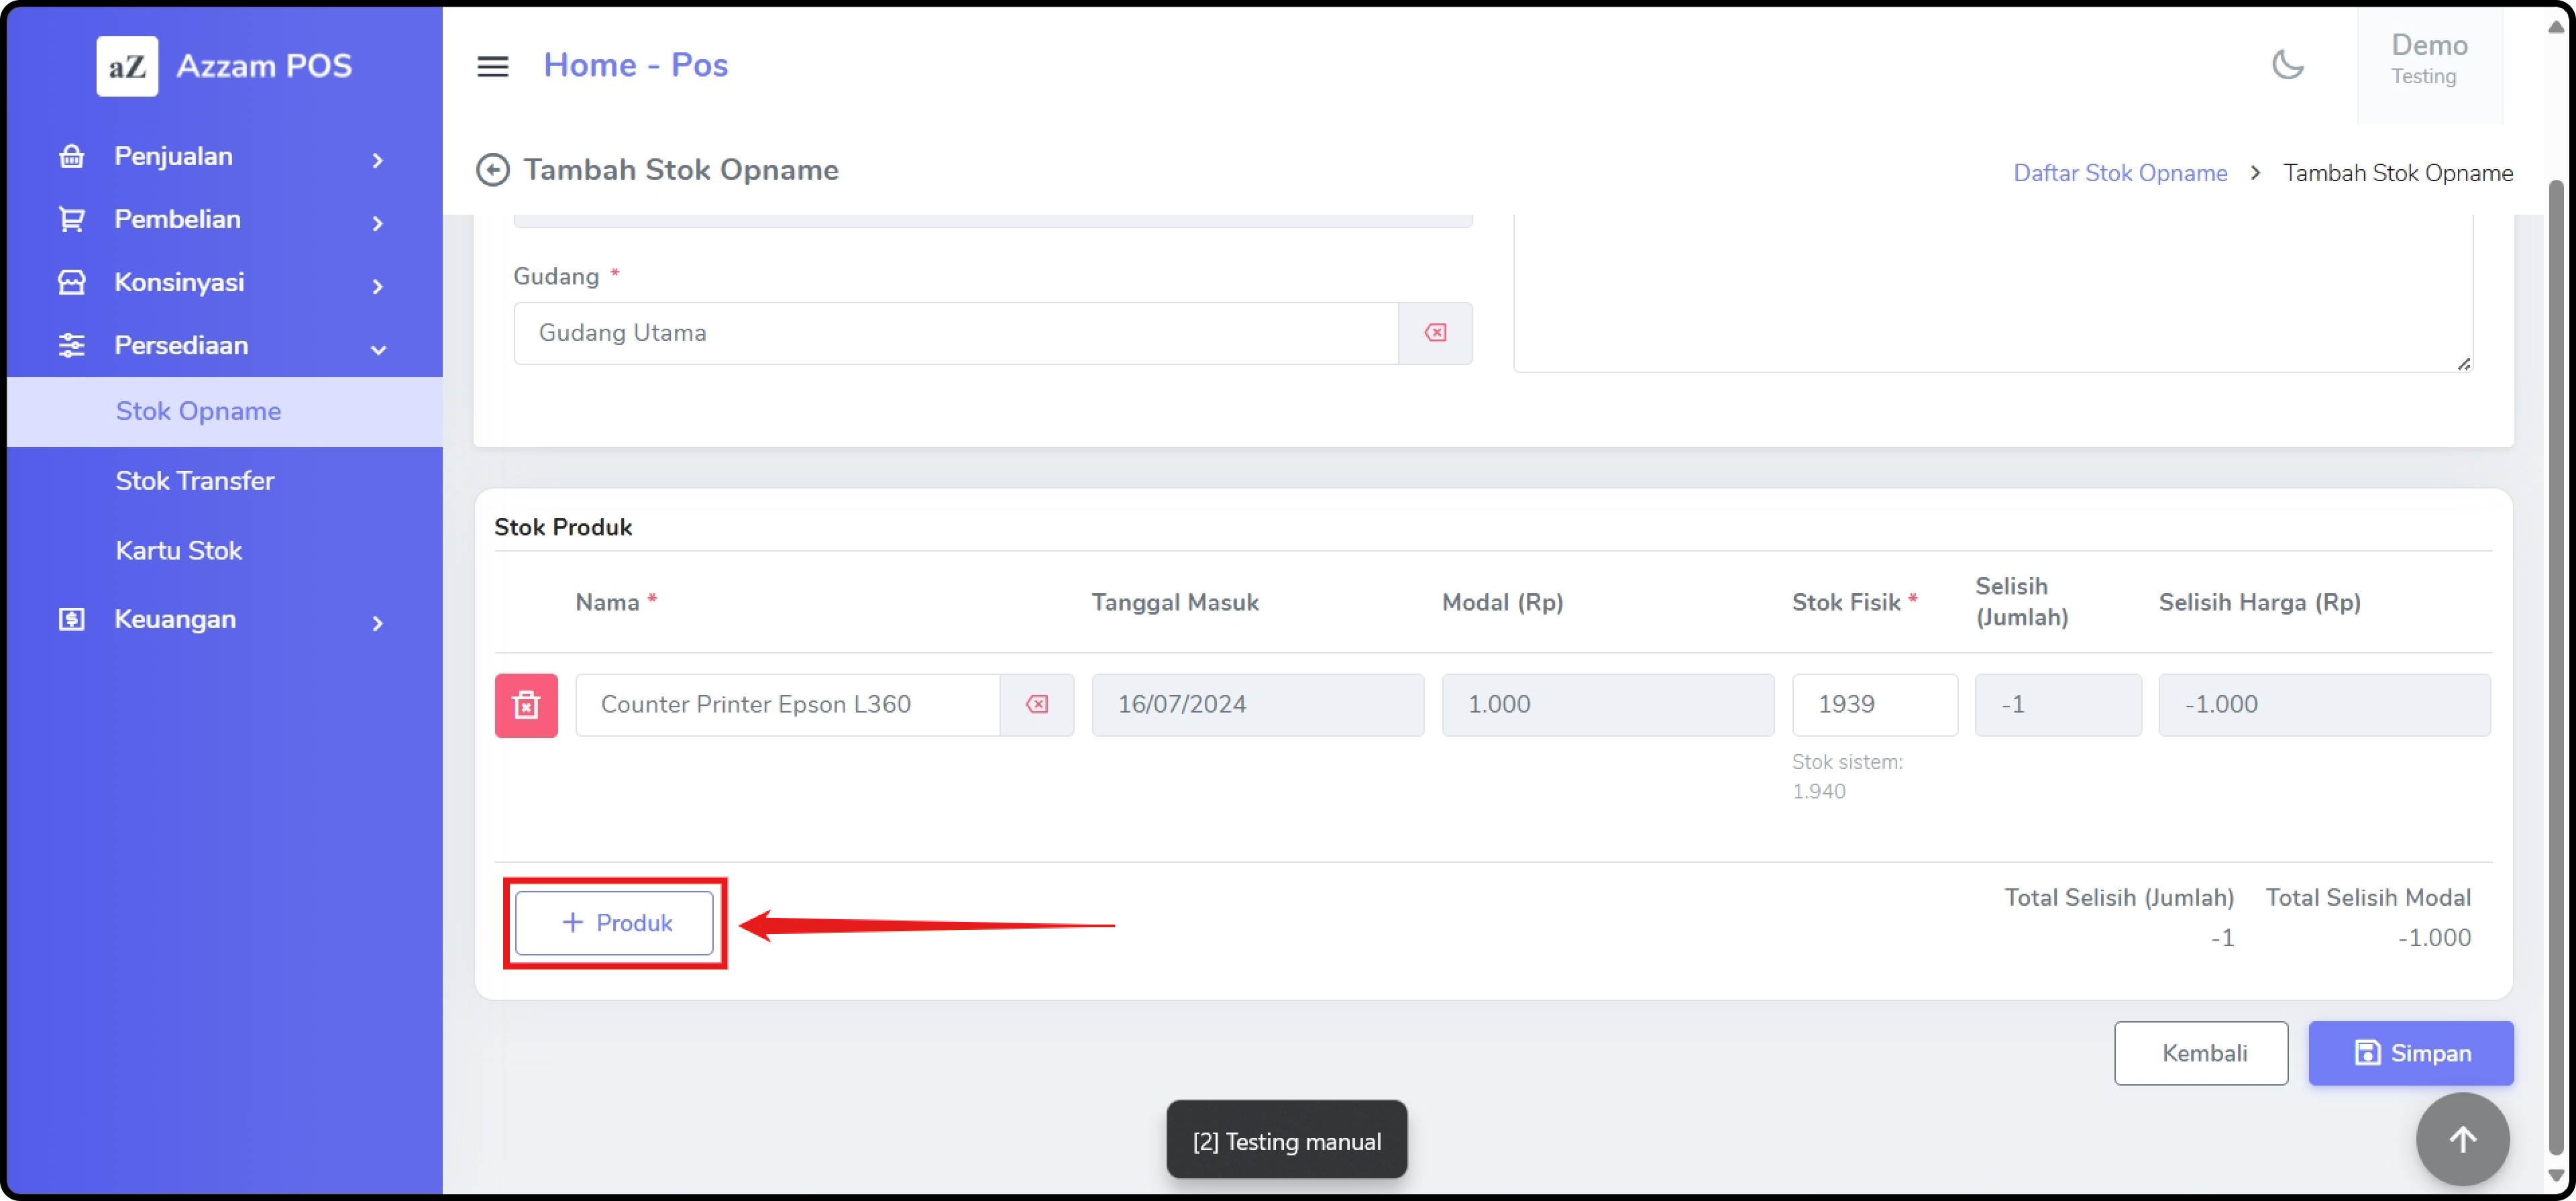The height and width of the screenshot is (1201, 2576).
Task: Click the hamburger menu icon
Action: click(492, 66)
